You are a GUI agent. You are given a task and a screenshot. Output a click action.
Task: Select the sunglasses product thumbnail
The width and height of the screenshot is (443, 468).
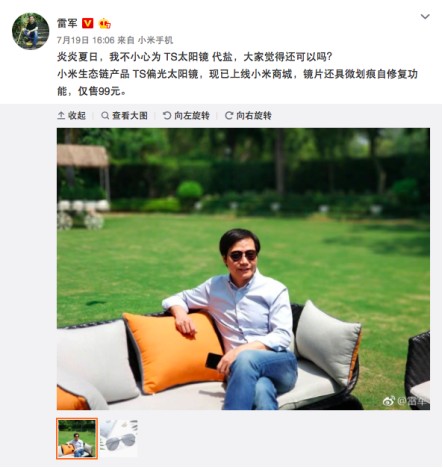[119, 439]
